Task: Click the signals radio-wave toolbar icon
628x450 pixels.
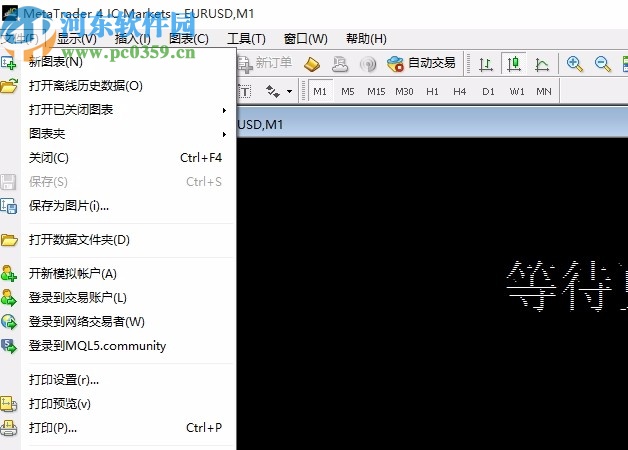Action: [x=368, y=64]
